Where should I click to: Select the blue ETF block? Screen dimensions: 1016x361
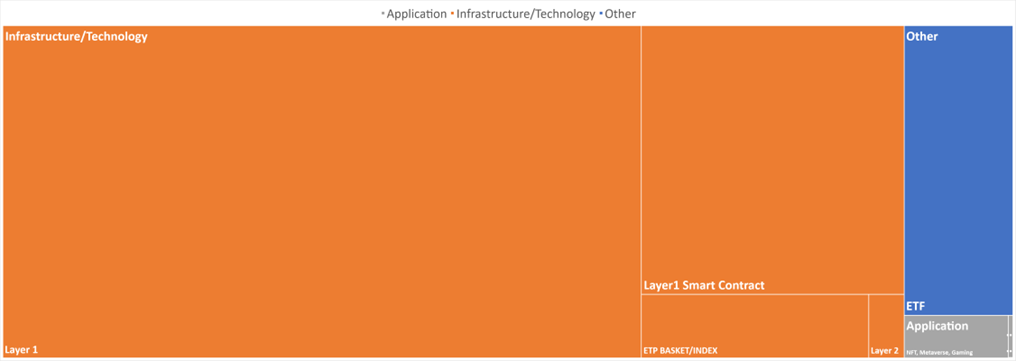[958, 170]
